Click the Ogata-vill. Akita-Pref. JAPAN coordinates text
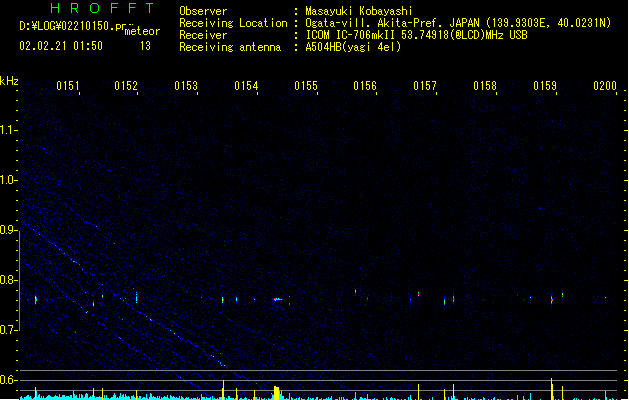 (458, 23)
